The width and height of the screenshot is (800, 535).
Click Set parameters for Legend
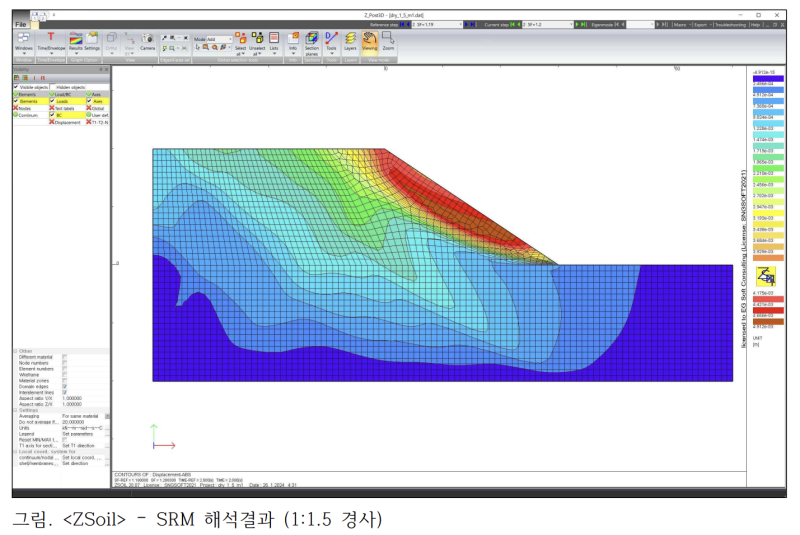(x=78, y=434)
